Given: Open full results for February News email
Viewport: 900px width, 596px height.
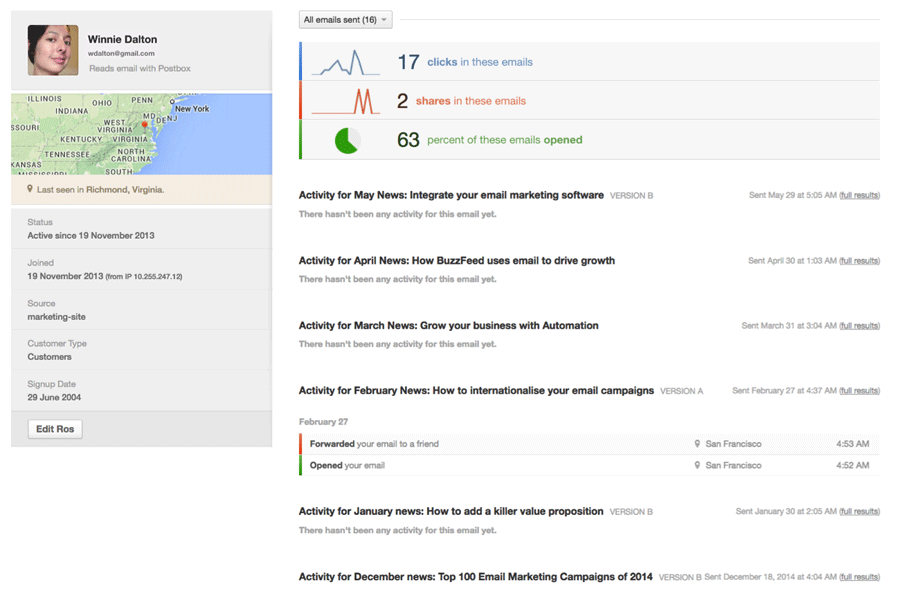Looking at the screenshot, I should click(859, 391).
